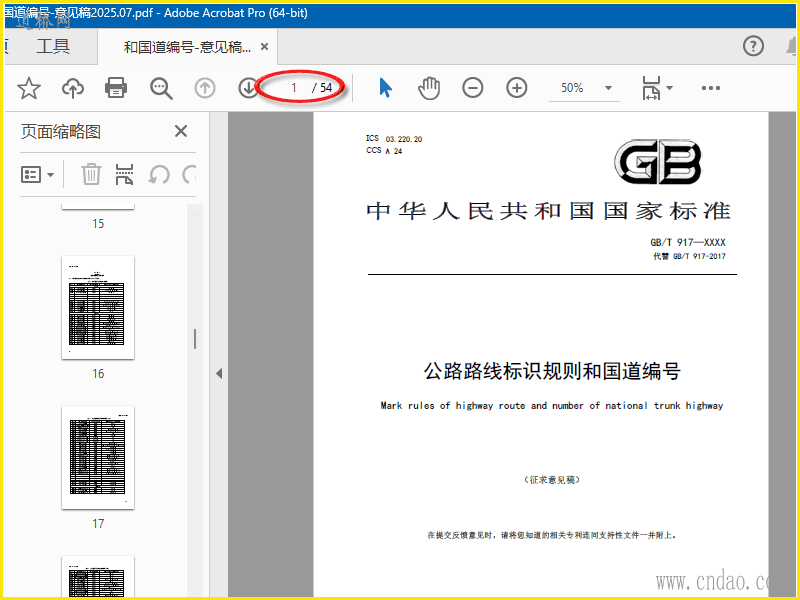Rotate pages counterclockwise

click(x=159, y=174)
